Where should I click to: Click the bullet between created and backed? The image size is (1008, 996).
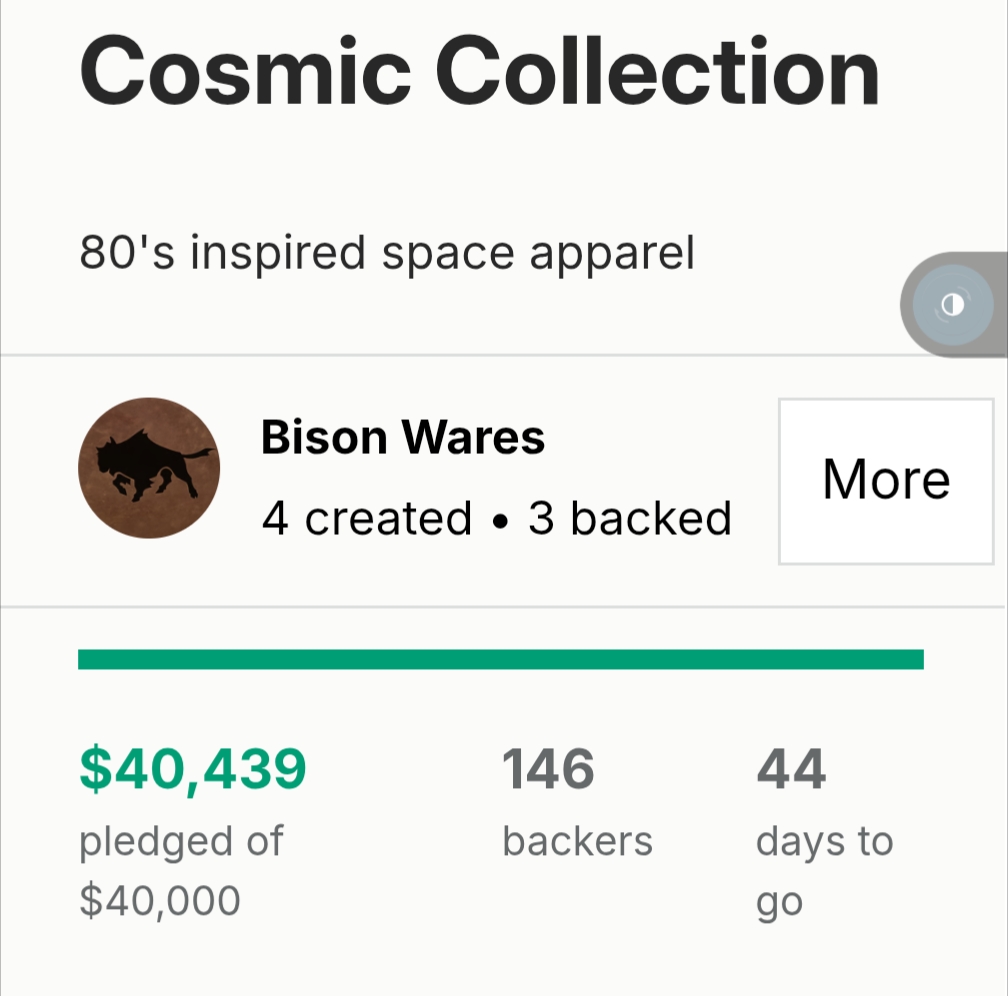(x=500, y=520)
